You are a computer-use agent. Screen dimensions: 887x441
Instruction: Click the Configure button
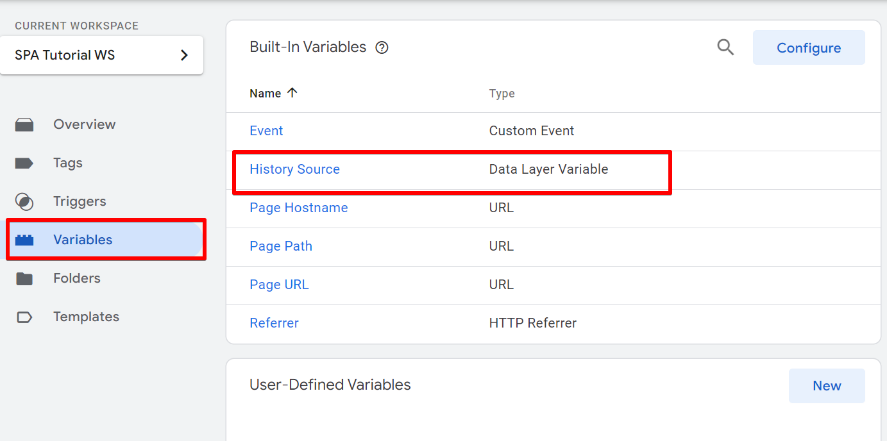pyautogui.click(x=808, y=48)
